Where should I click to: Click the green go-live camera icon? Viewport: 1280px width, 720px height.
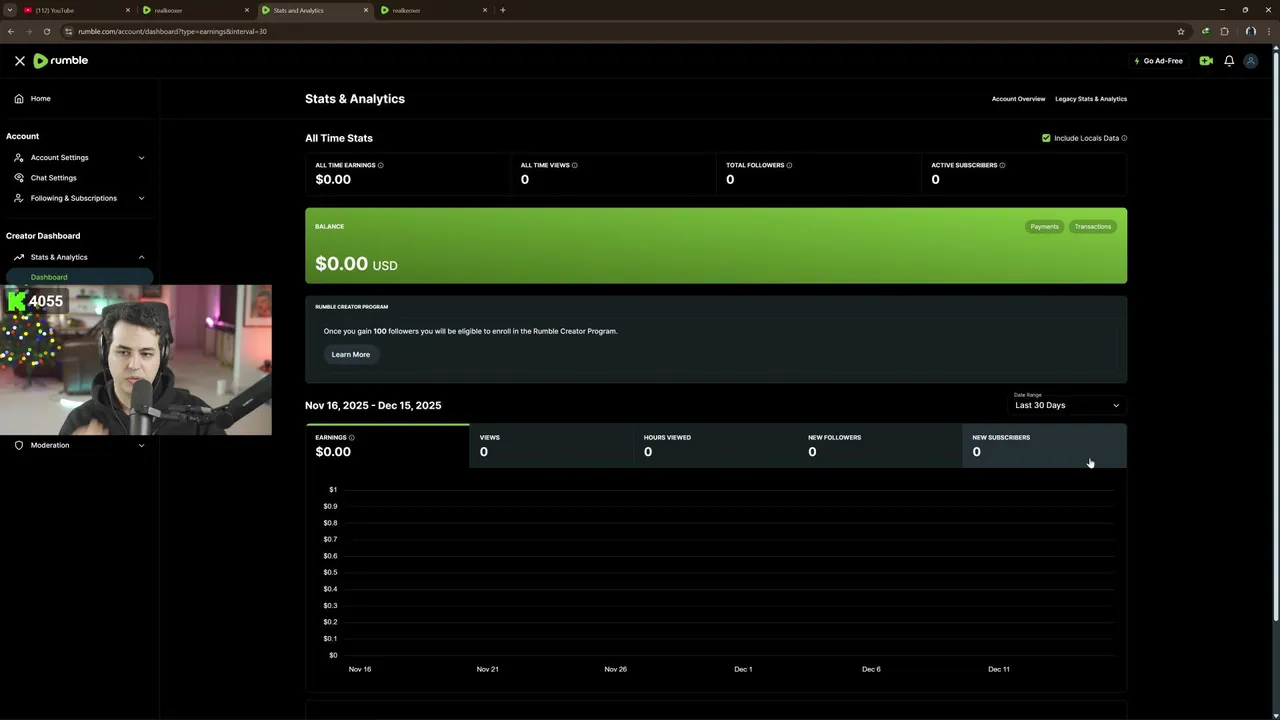click(x=1206, y=61)
